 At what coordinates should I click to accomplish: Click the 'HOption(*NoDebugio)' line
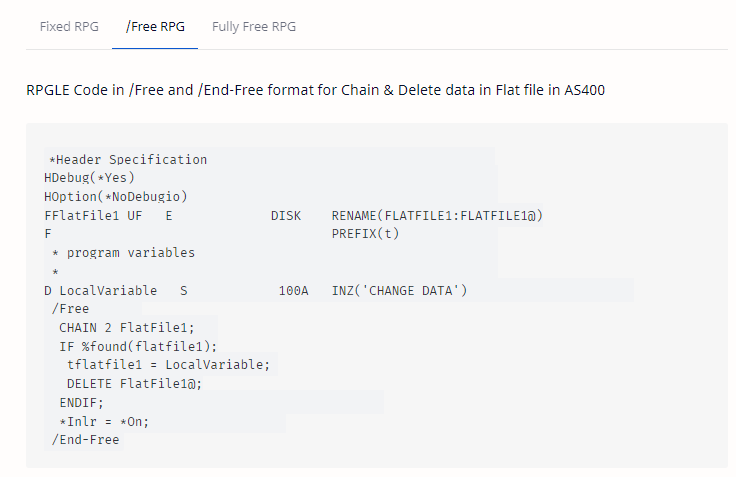coord(115,197)
